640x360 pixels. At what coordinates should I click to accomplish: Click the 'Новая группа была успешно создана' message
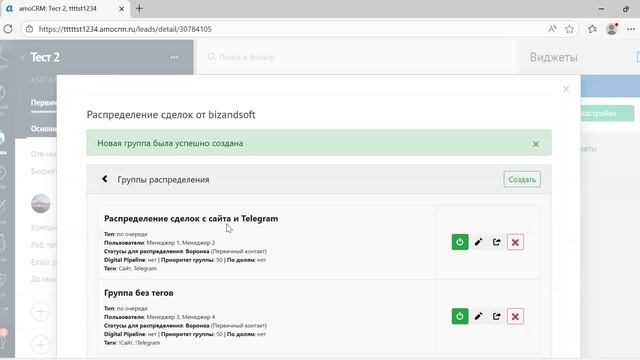tap(170, 143)
